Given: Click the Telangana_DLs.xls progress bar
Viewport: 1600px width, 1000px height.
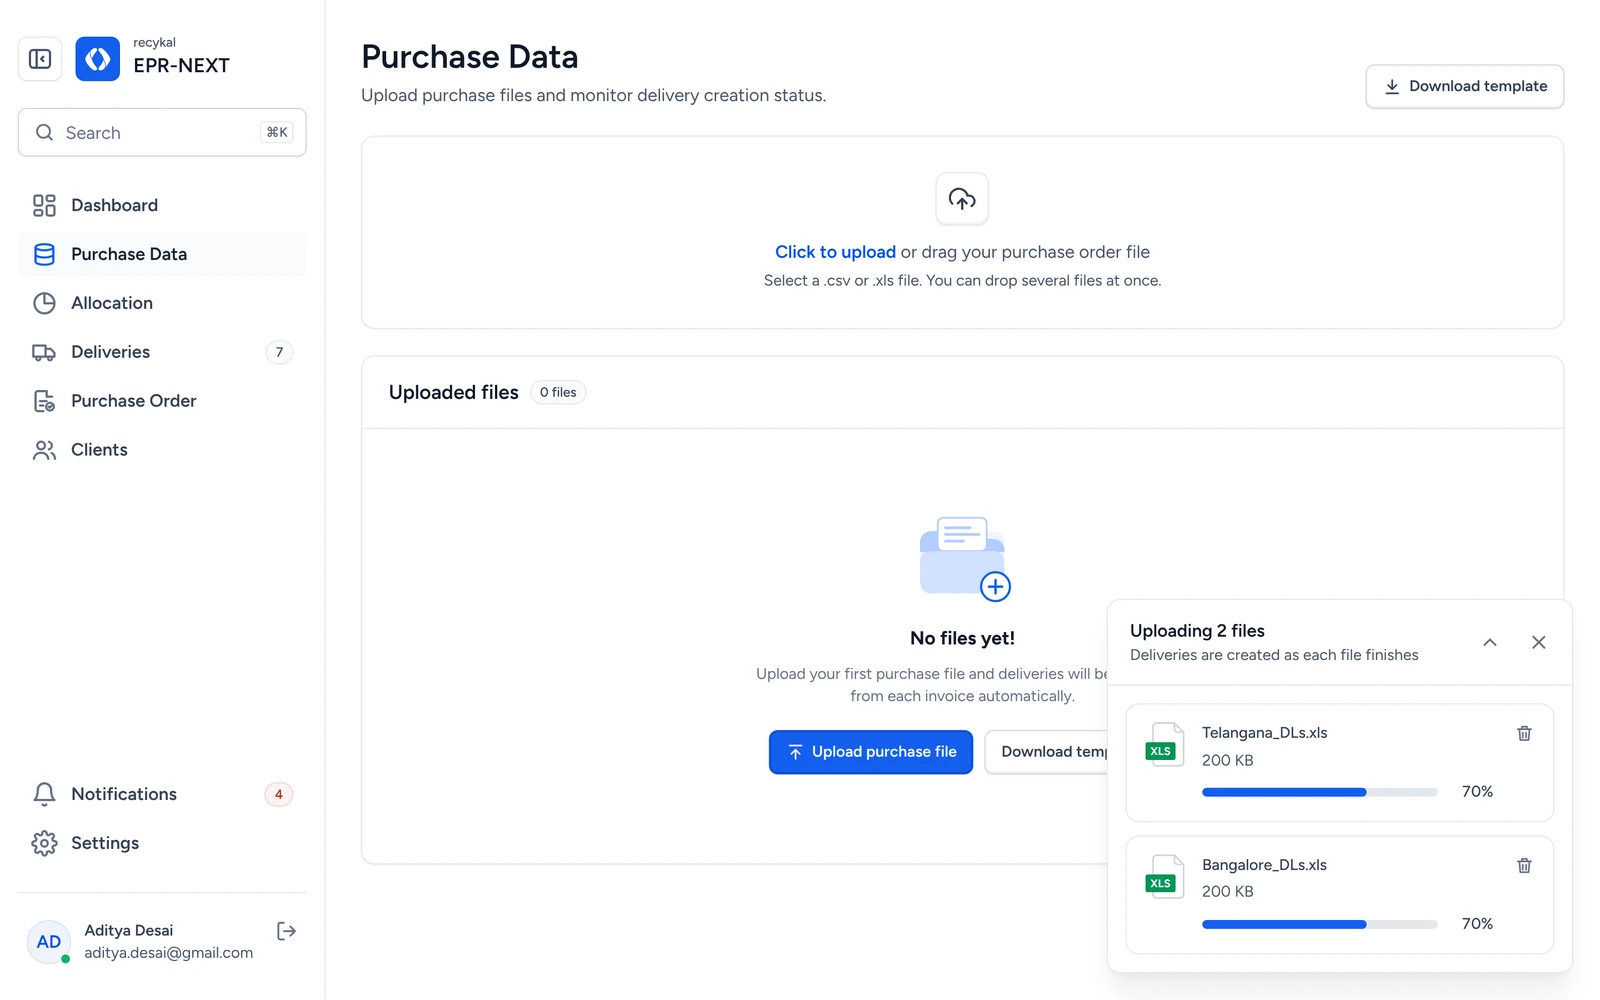Looking at the screenshot, I should pos(1319,792).
